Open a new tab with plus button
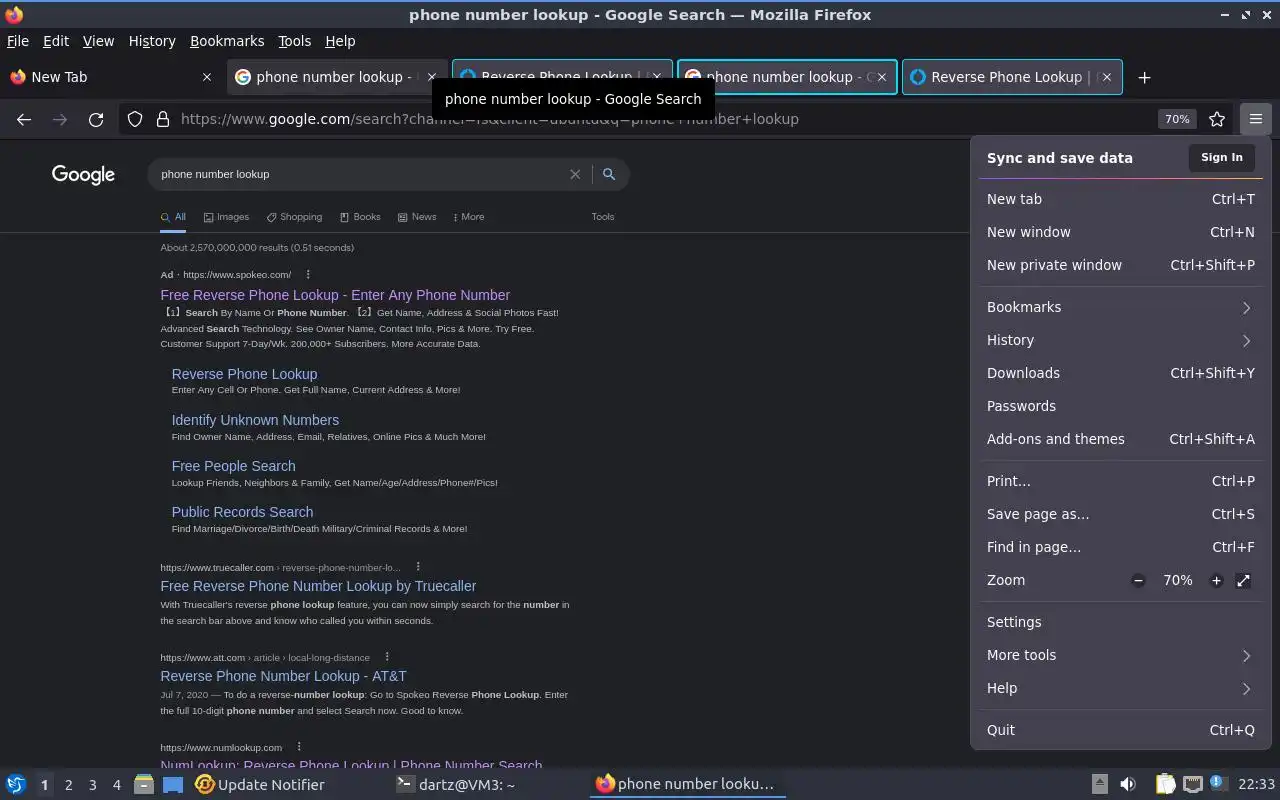Viewport: 1280px width, 800px height. [1145, 77]
